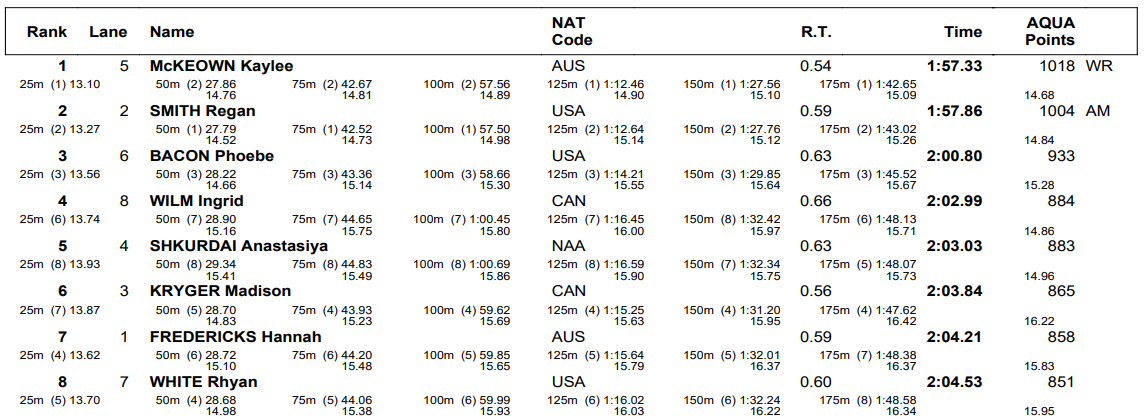Select SMITH Regan's name
This screenshot has width=1144, height=420.
(x=202, y=111)
